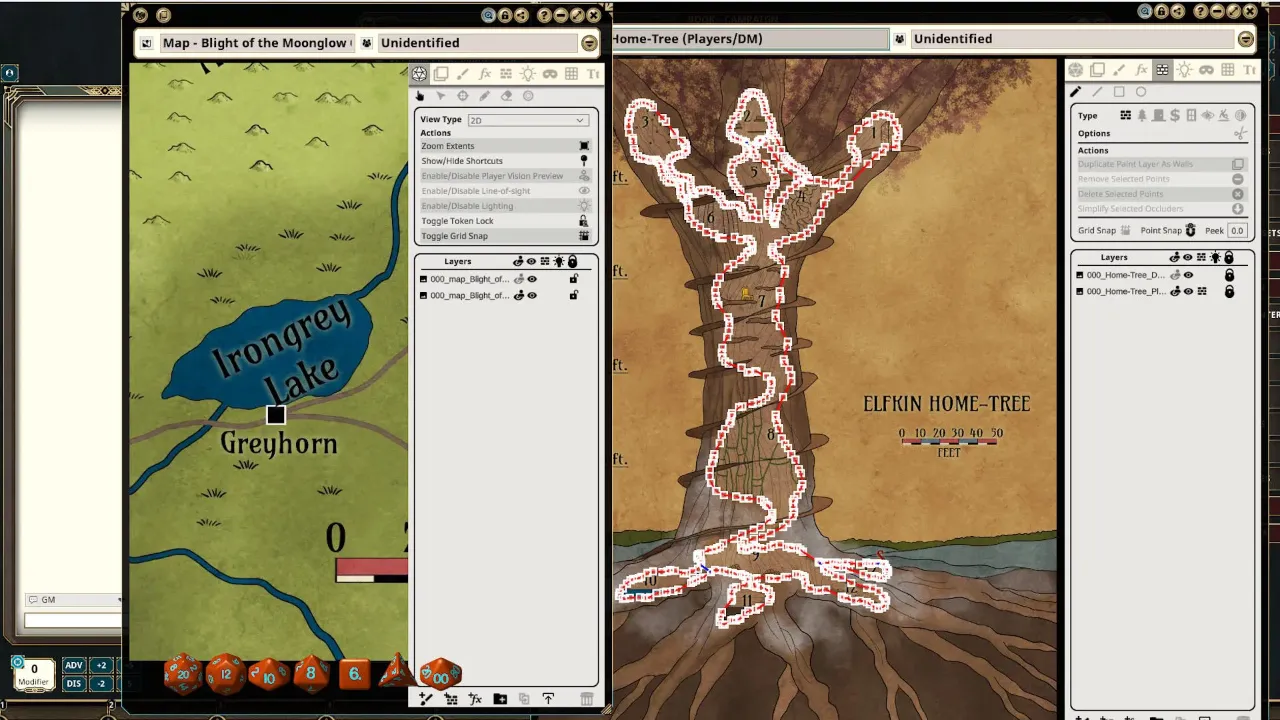Open the GM chat mode dropdown
Image resolution: width=1280 pixels, height=720 pixels.
point(72,600)
